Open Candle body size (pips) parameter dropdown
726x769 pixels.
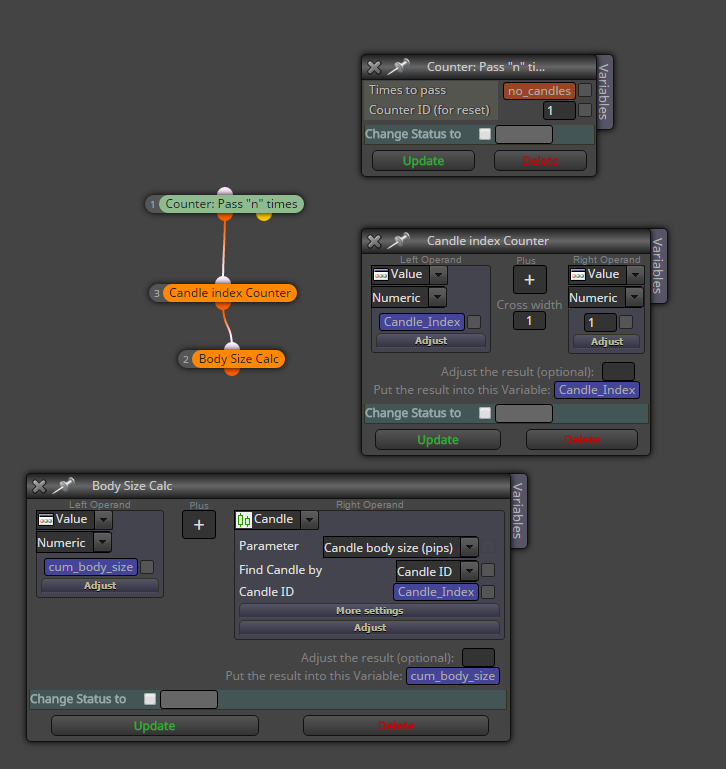coord(400,547)
